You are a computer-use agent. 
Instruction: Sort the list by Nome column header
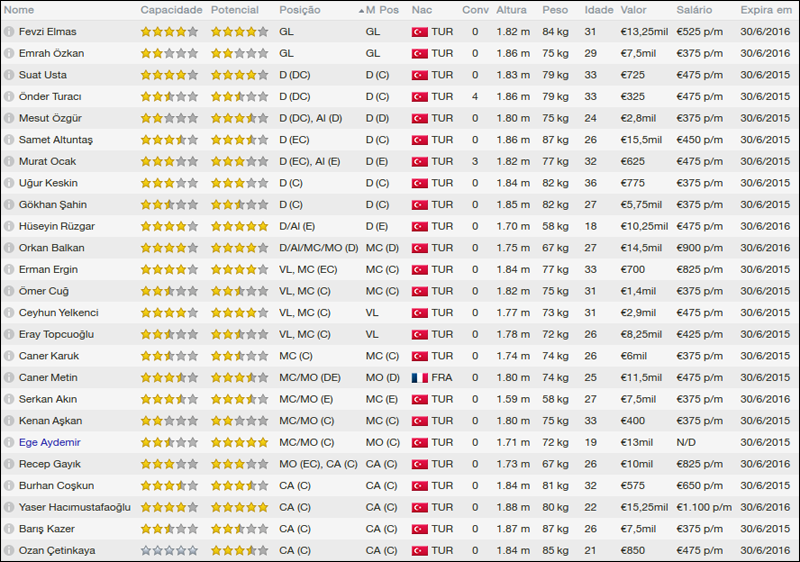tap(19, 10)
